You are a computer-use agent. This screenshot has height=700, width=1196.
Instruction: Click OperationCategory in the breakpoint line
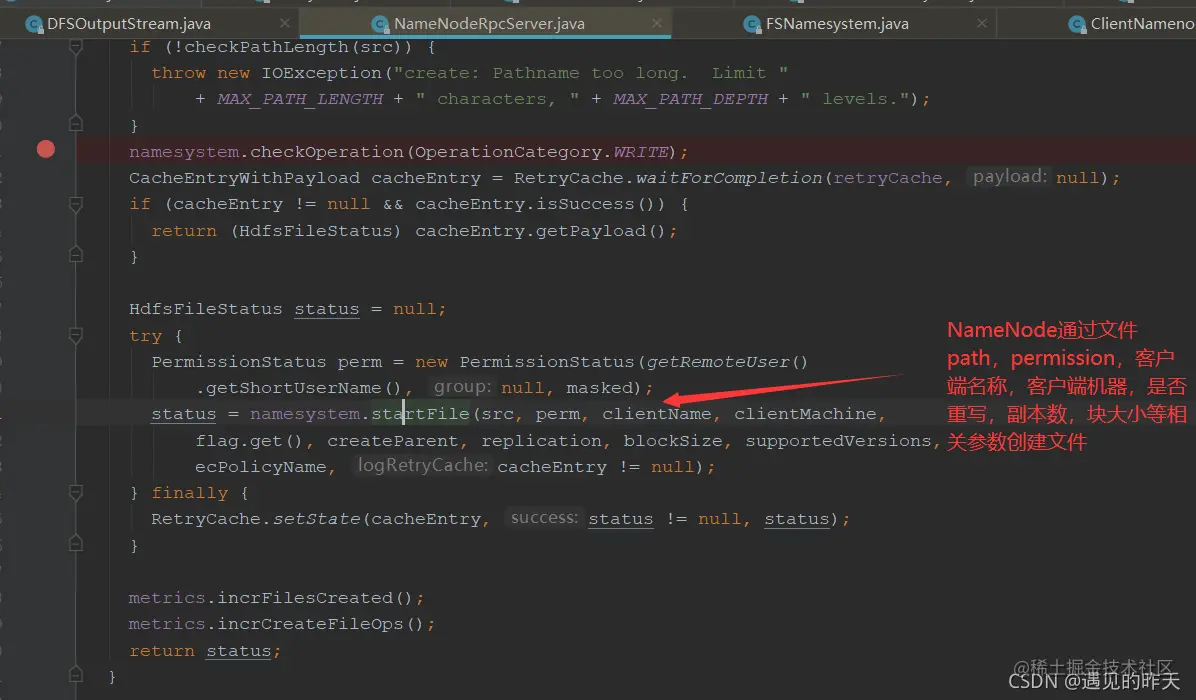pos(509,152)
